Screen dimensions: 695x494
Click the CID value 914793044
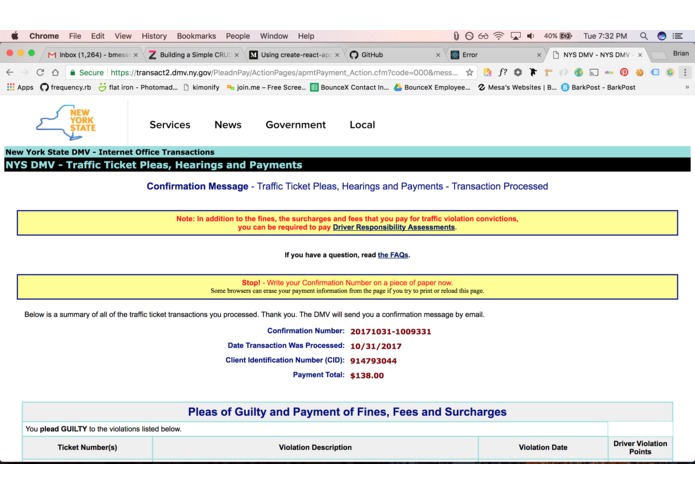[x=373, y=361]
